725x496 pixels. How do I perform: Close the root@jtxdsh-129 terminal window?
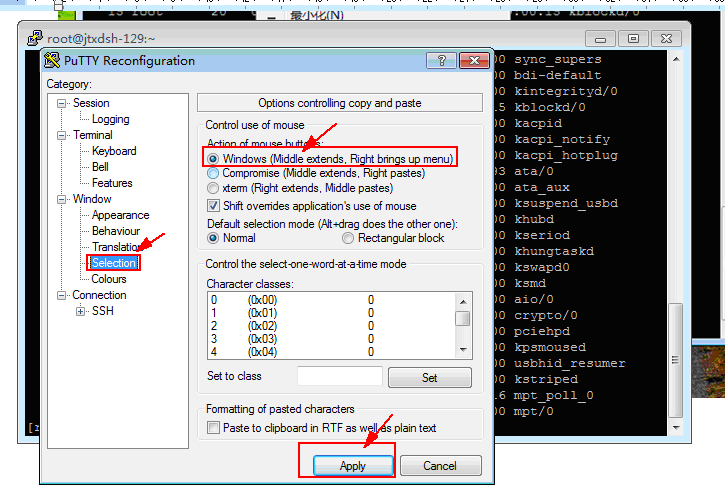coord(666,39)
